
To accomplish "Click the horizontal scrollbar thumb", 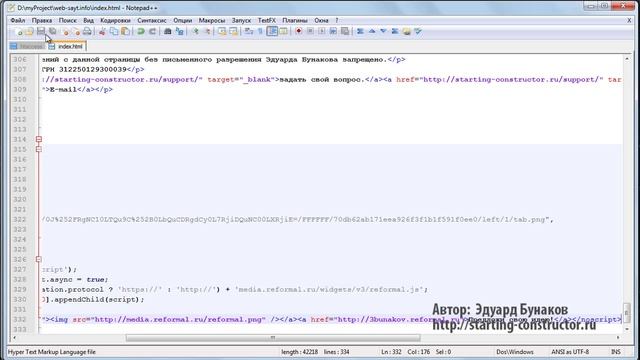I will (x=273, y=338).
